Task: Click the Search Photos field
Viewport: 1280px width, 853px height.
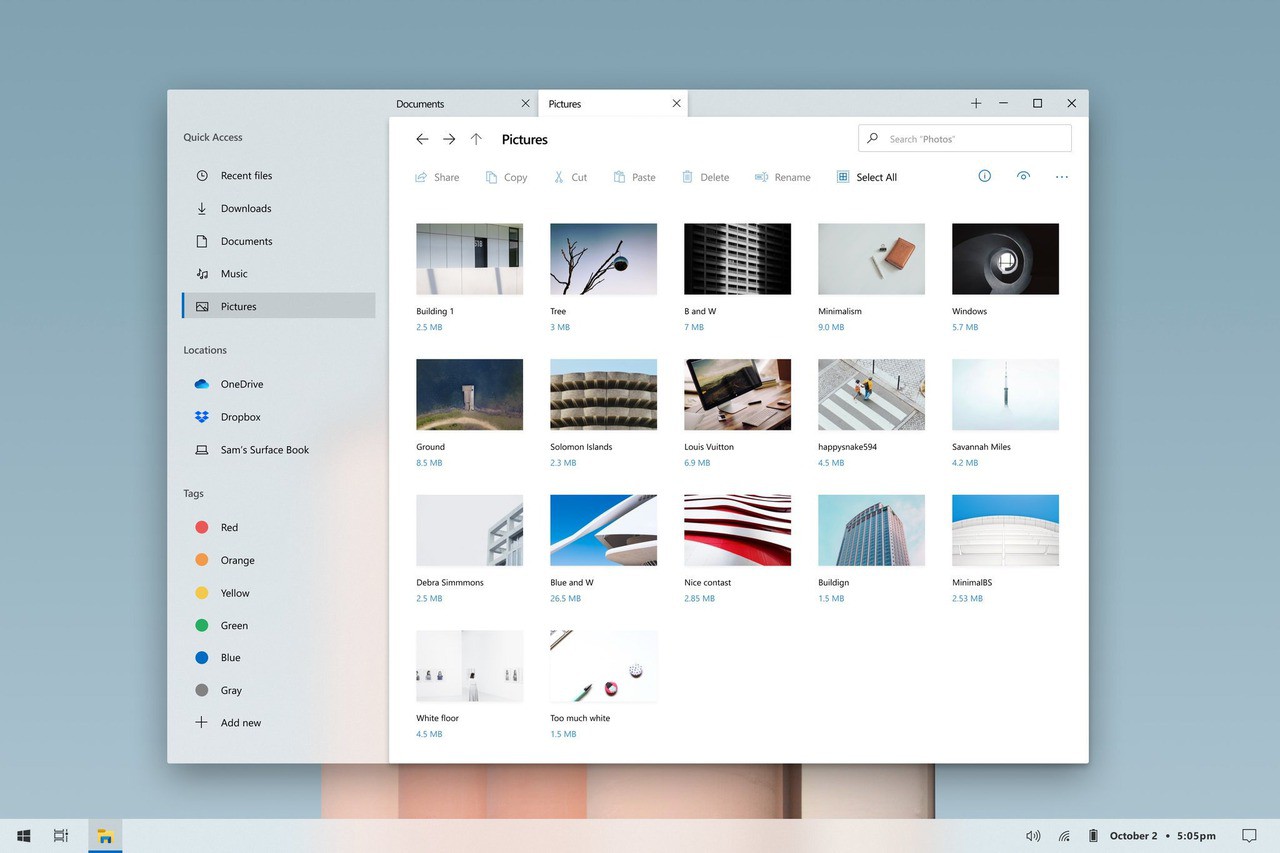Action: (965, 139)
